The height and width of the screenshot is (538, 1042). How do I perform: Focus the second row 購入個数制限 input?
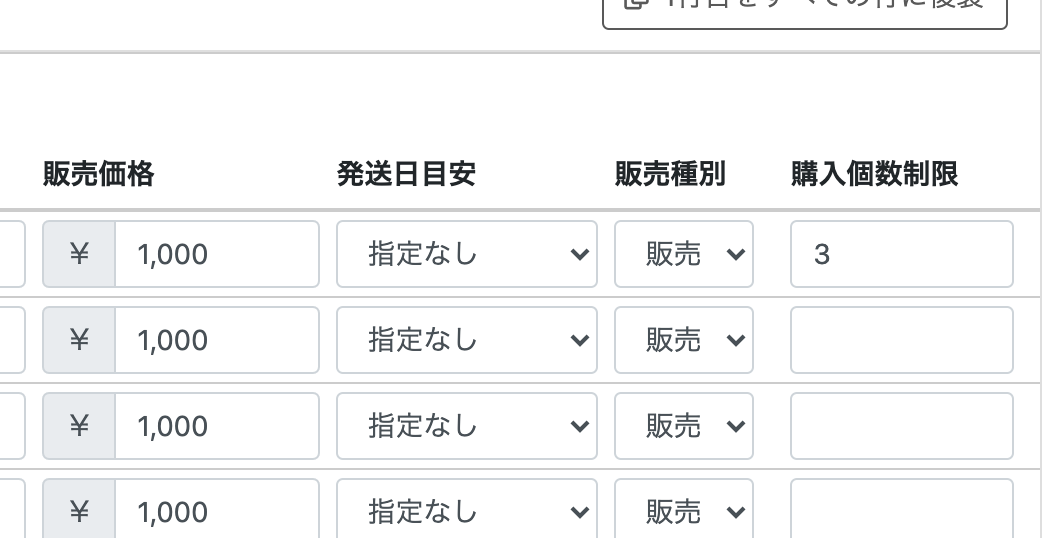pos(901,340)
